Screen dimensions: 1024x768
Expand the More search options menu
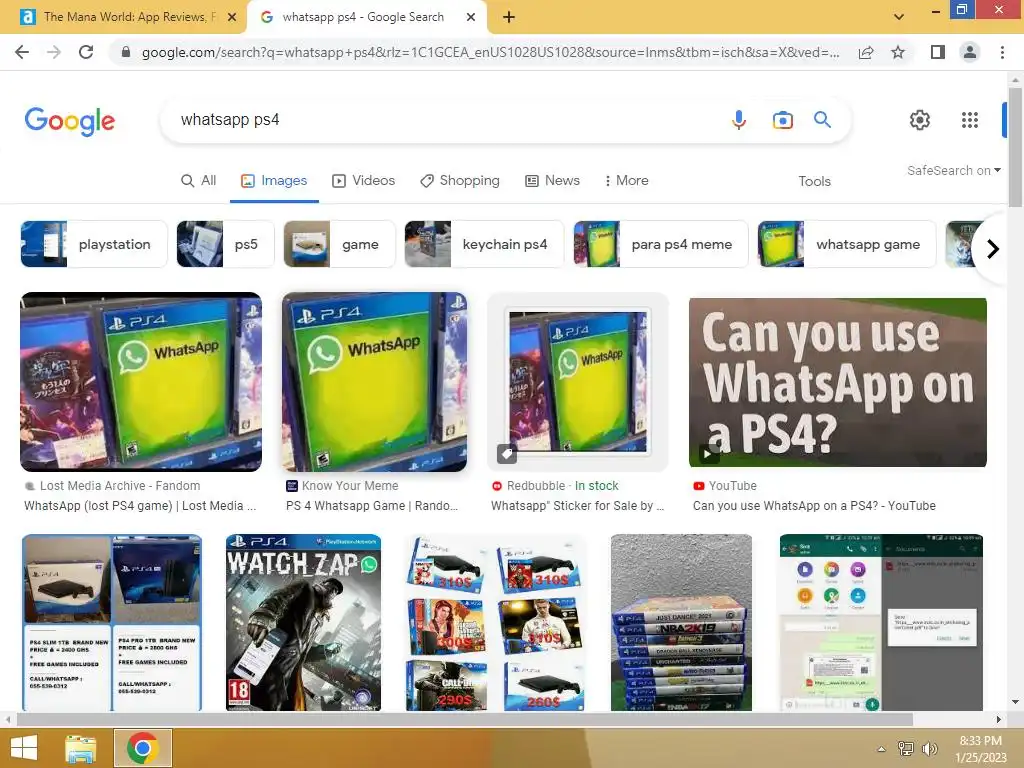pyautogui.click(x=626, y=181)
